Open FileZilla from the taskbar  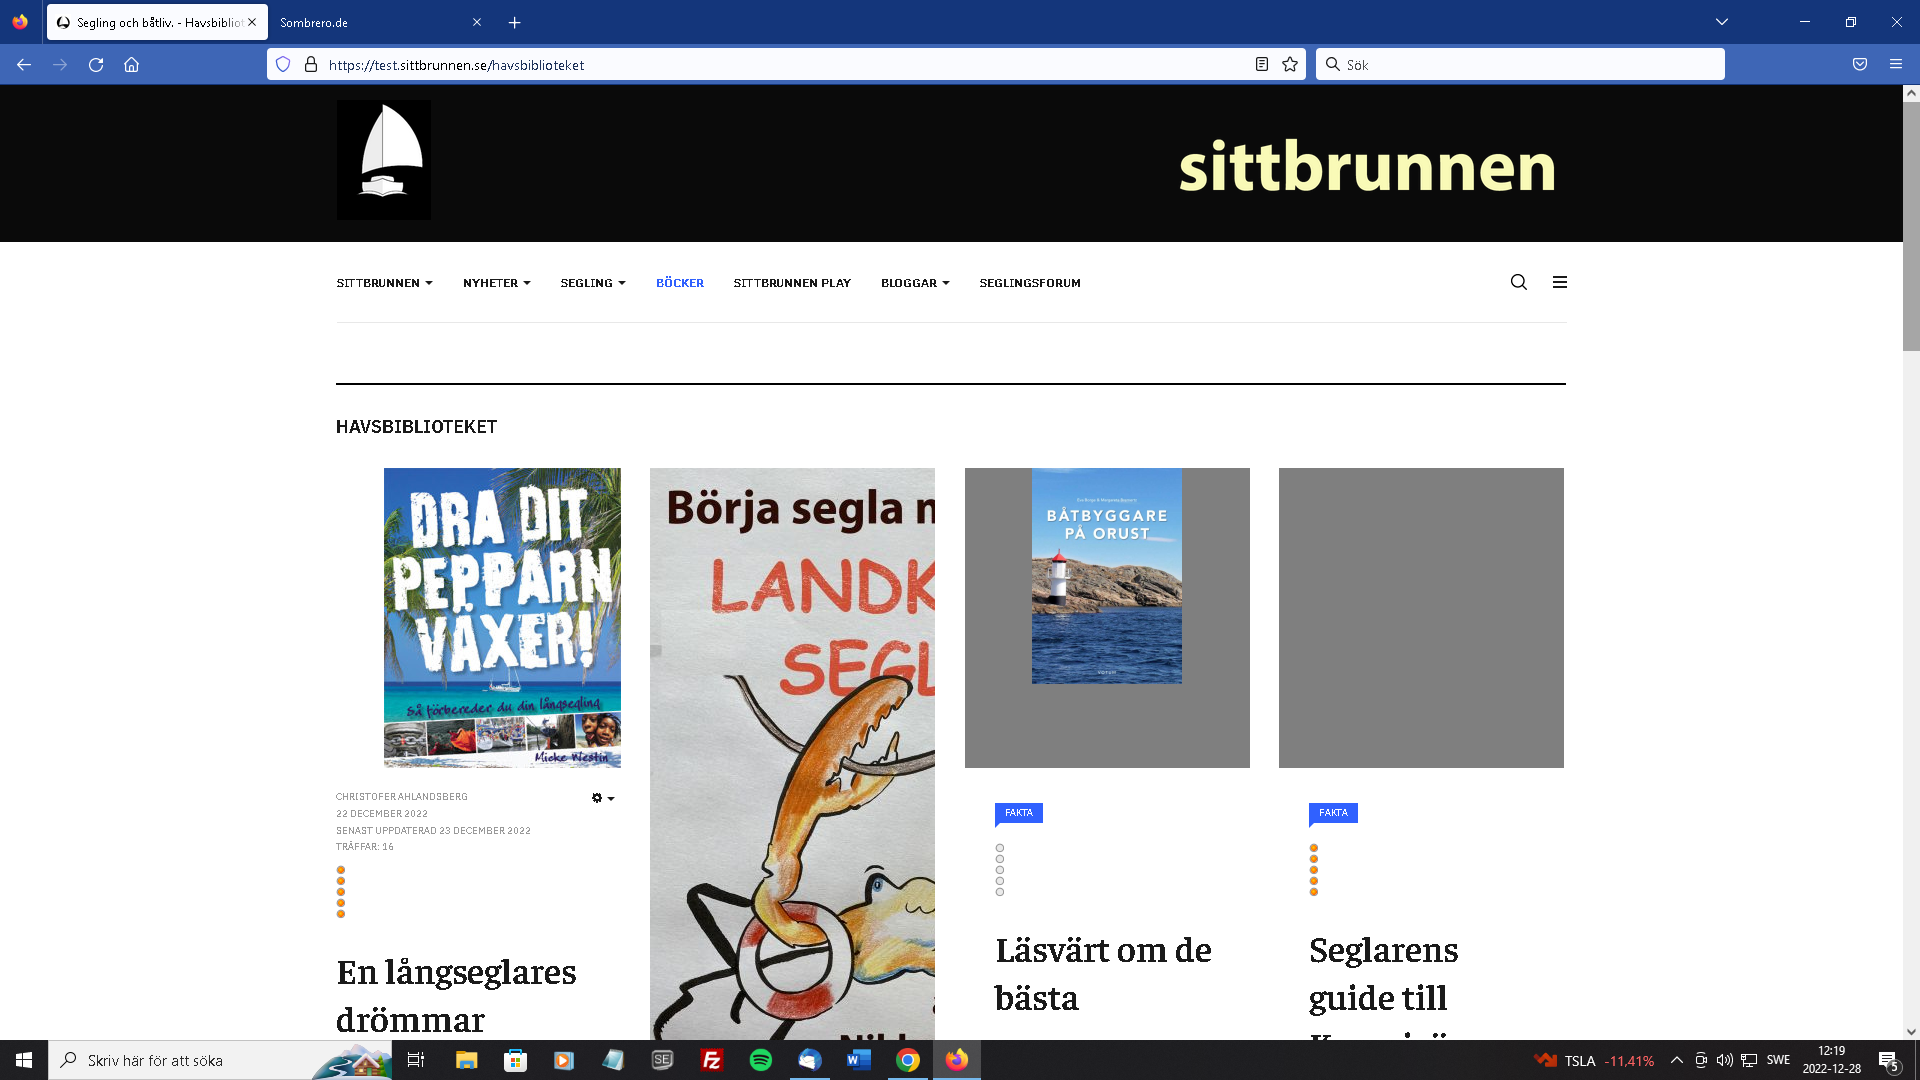[x=711, y=1060]
